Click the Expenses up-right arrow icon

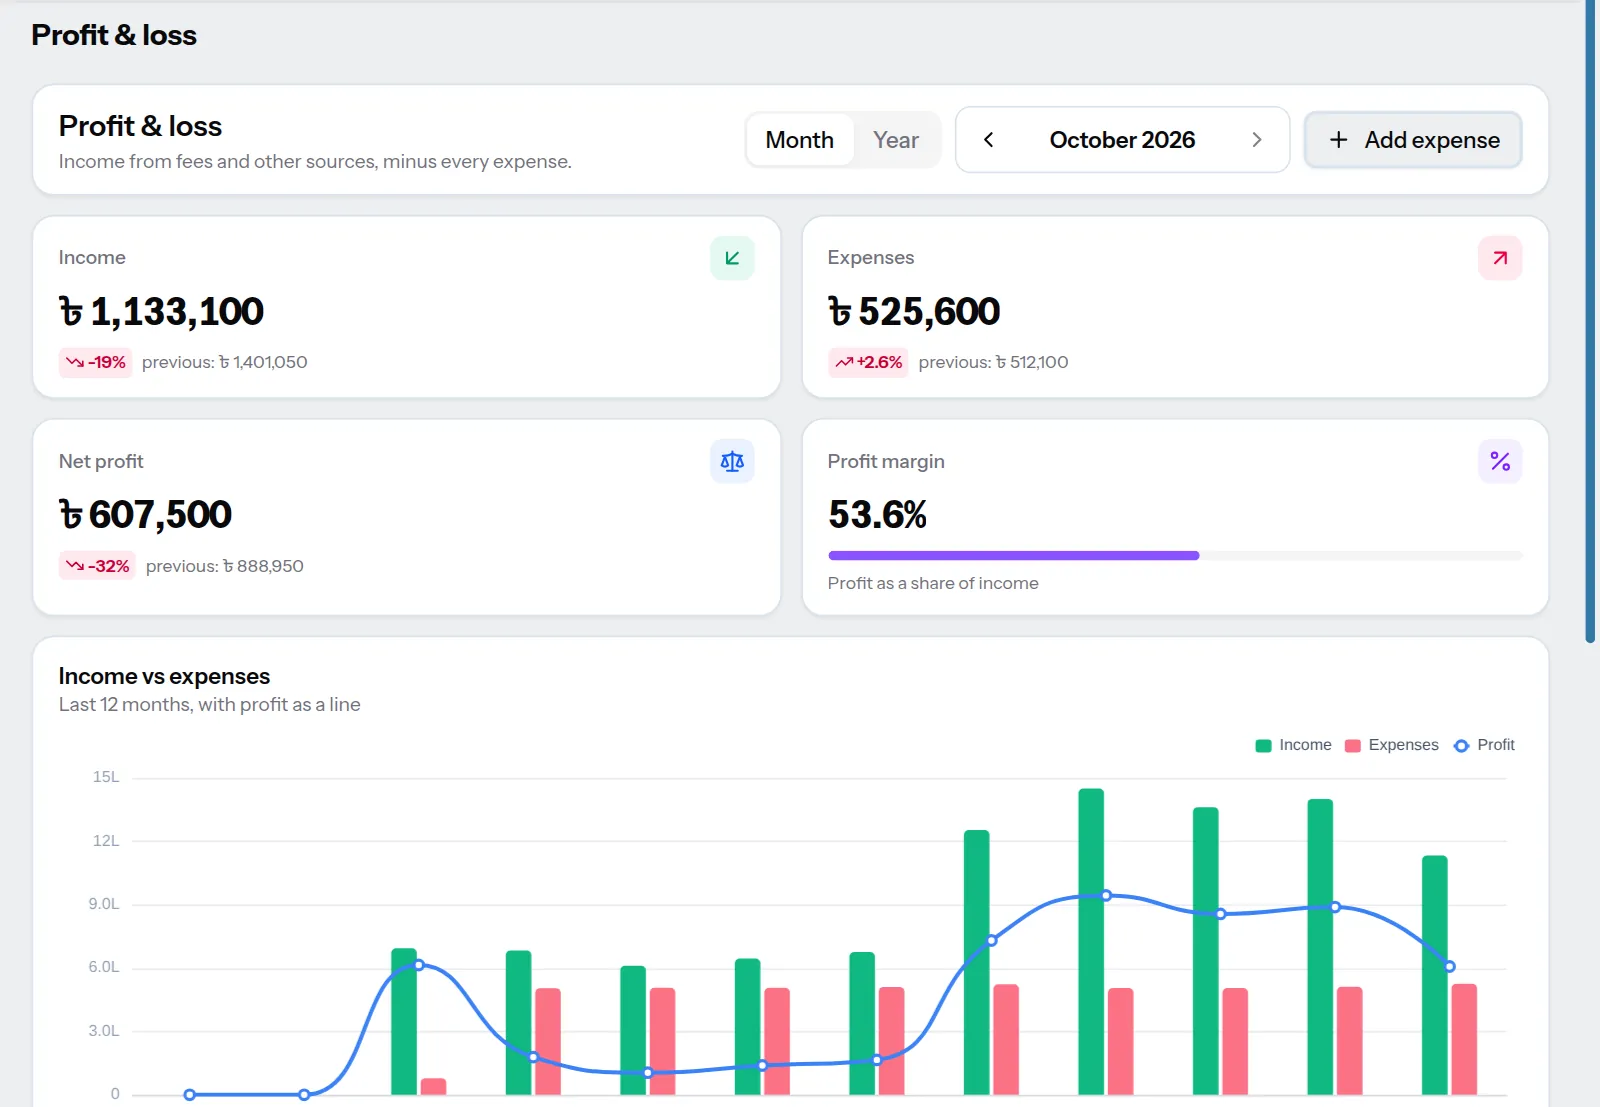point(1500,258)
